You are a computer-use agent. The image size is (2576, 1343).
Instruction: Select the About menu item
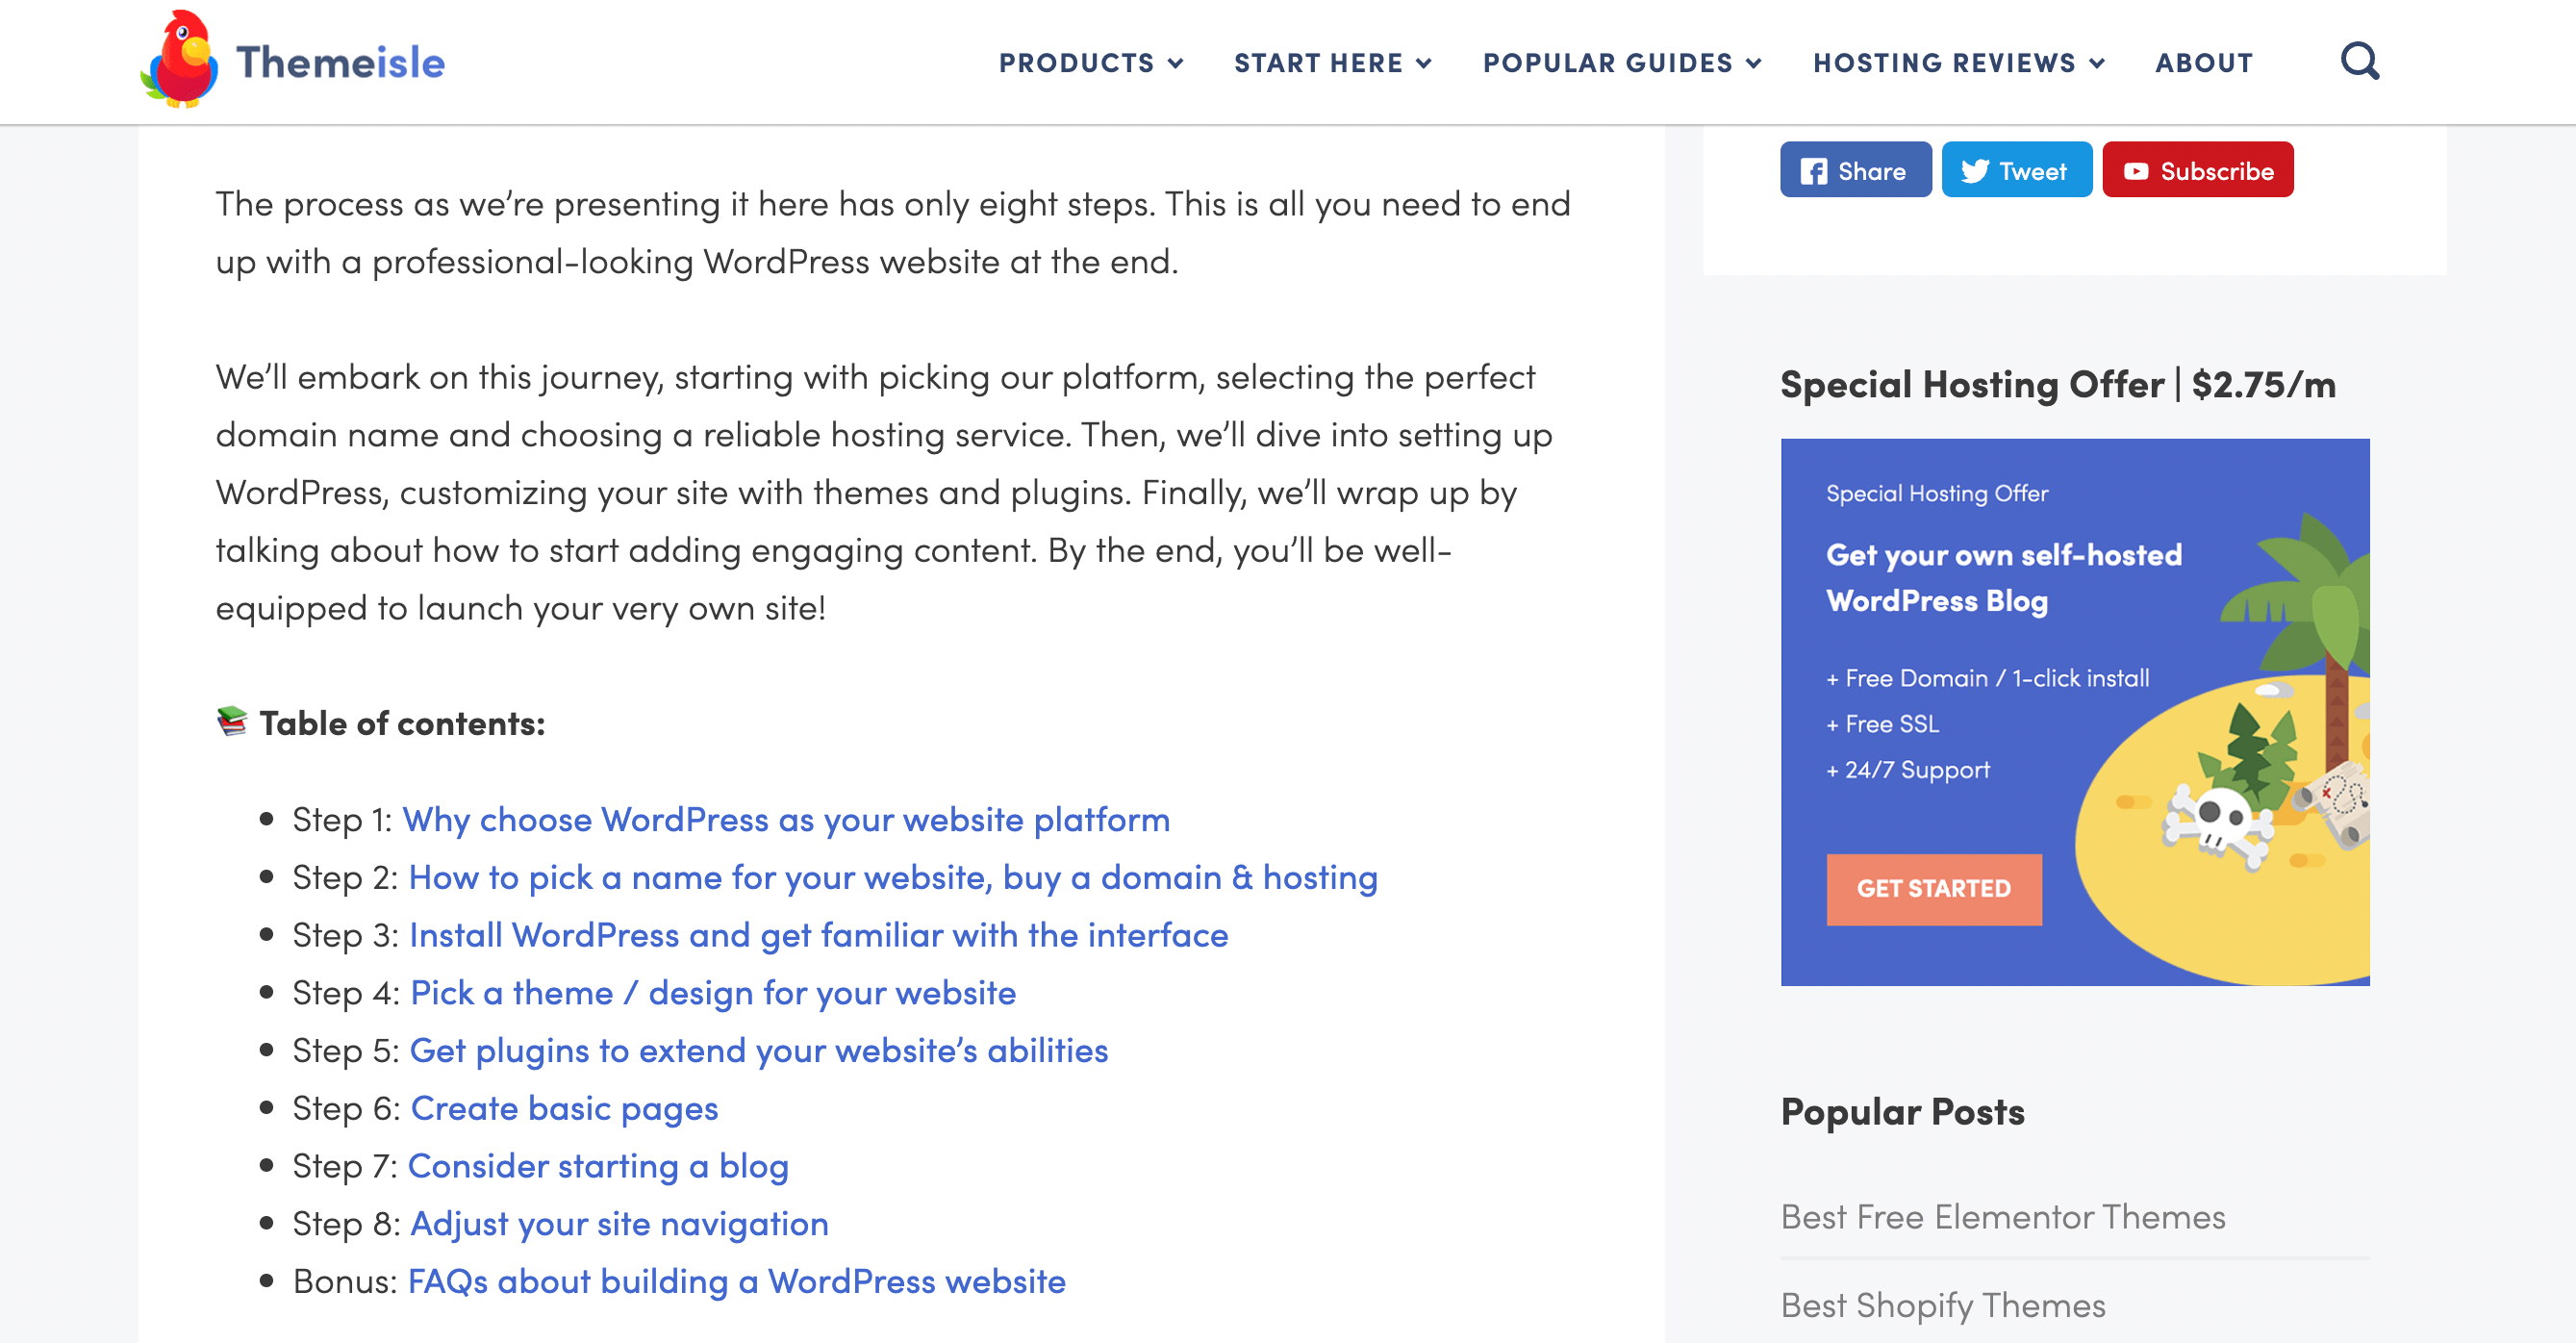2203,62
